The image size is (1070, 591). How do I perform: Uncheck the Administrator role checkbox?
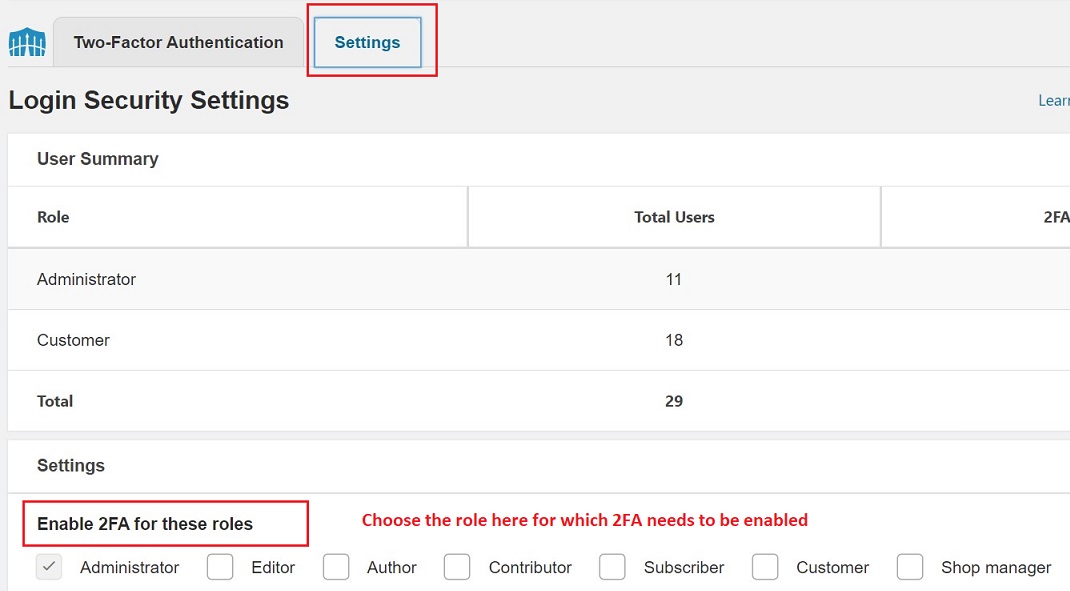(x=49, y=567)
